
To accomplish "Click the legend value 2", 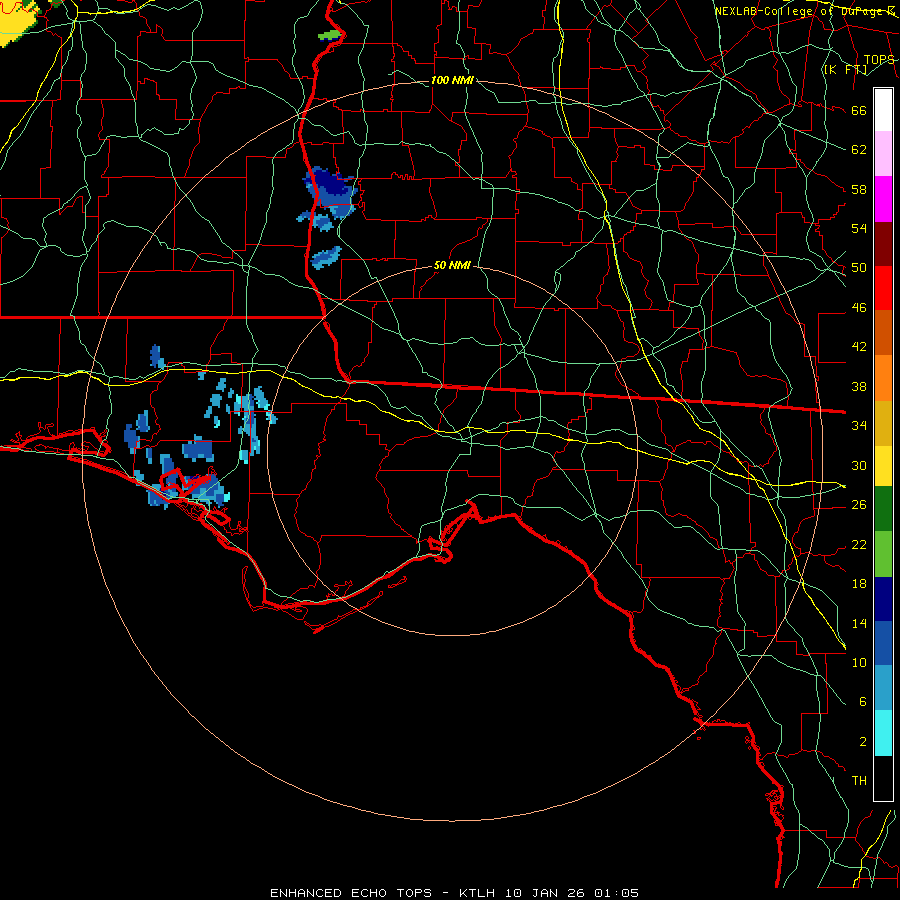I will 863,742.
